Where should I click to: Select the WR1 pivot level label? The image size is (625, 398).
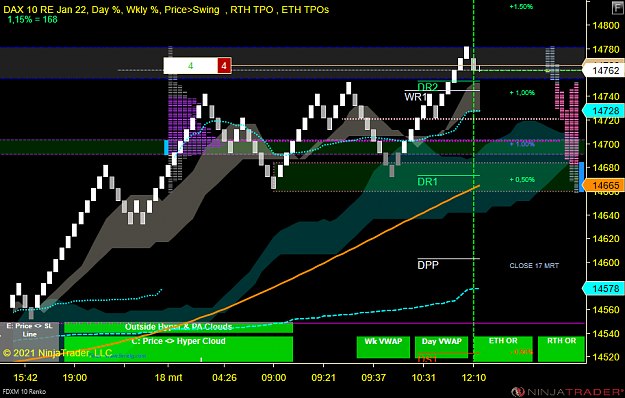(415, 97)
